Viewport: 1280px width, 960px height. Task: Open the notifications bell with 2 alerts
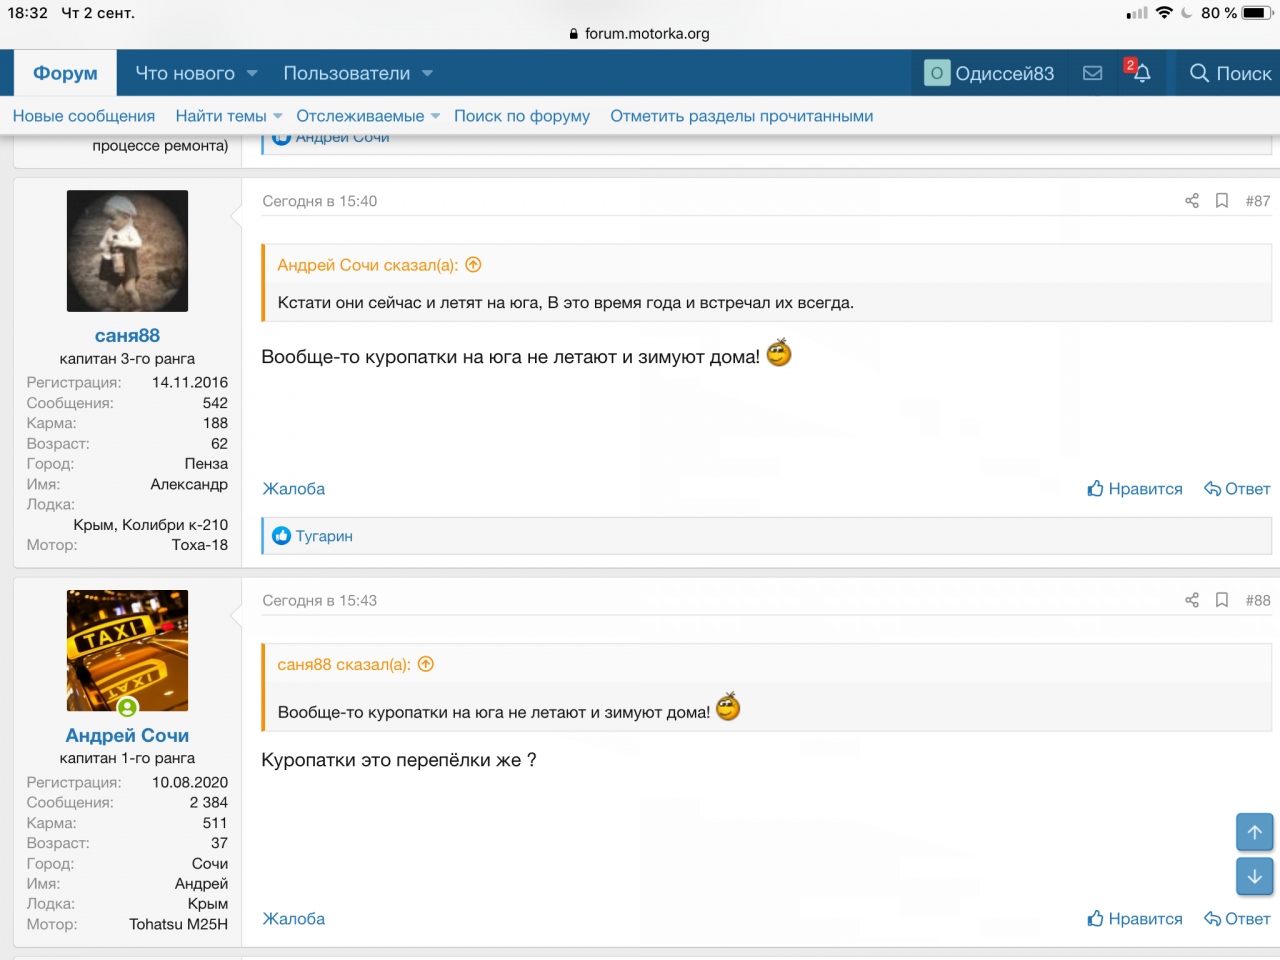[1140, 73]
